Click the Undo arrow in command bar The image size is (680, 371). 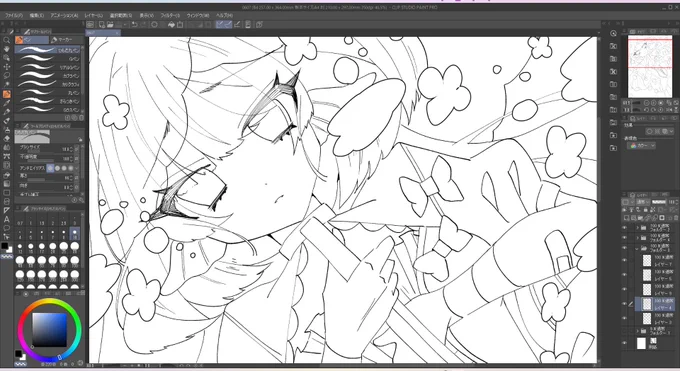(134, 25)
